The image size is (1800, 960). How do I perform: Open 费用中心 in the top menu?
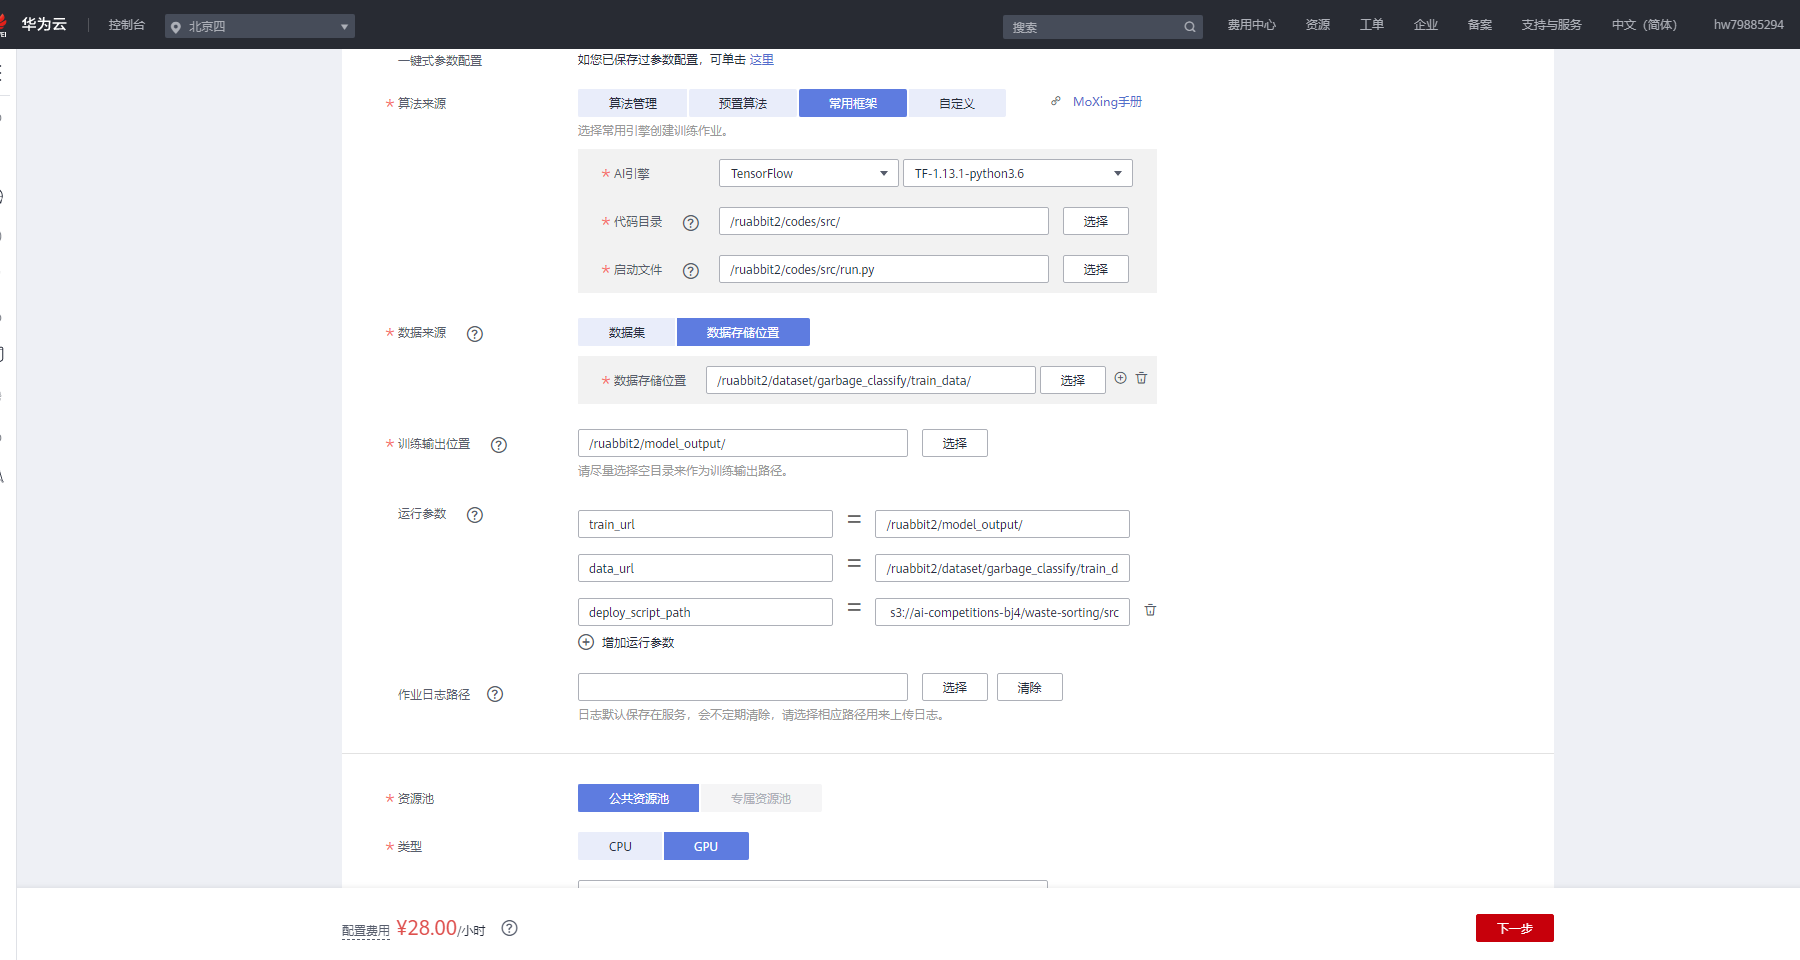[1252, 25]
